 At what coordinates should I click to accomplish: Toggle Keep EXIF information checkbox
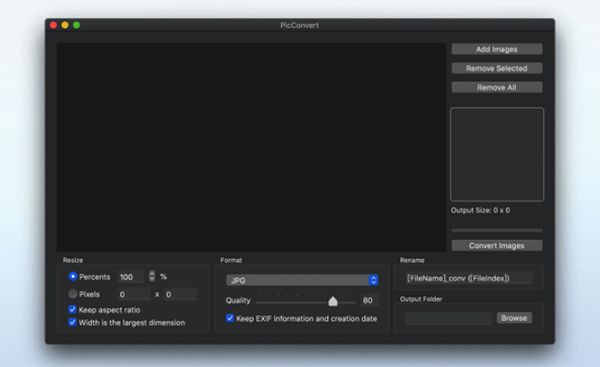(x=230, y=318)
